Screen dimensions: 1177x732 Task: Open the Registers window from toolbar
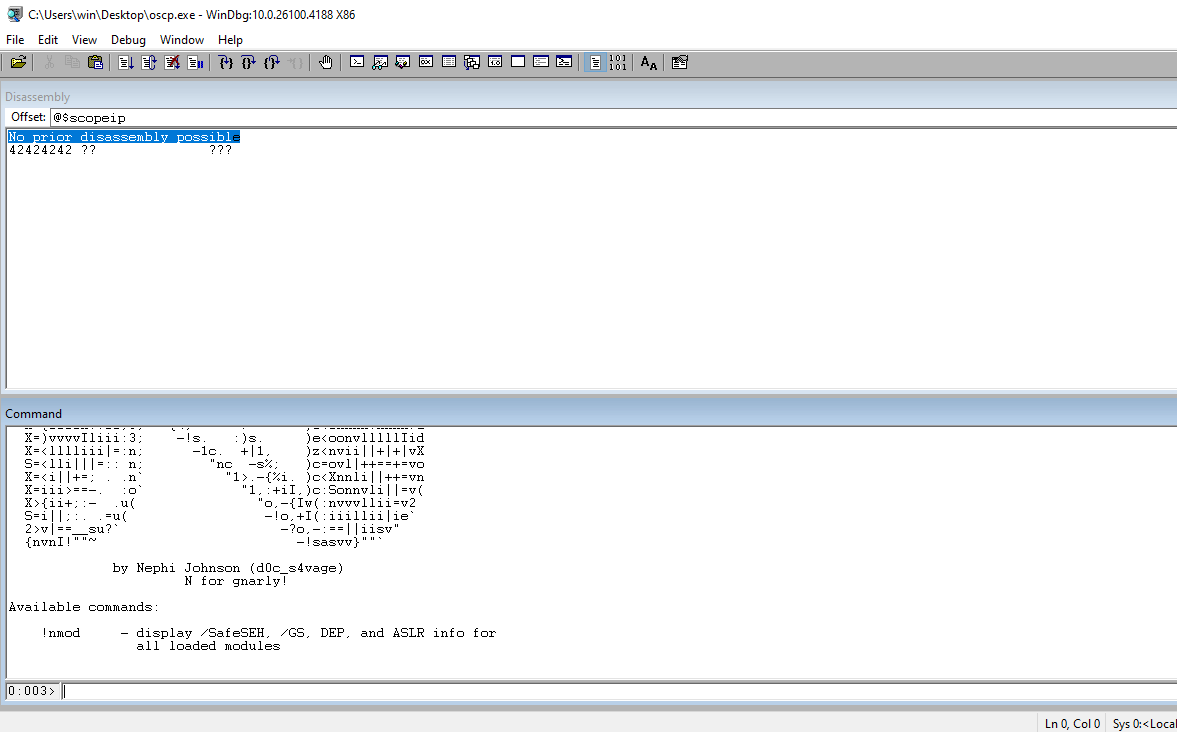point(426,63)
